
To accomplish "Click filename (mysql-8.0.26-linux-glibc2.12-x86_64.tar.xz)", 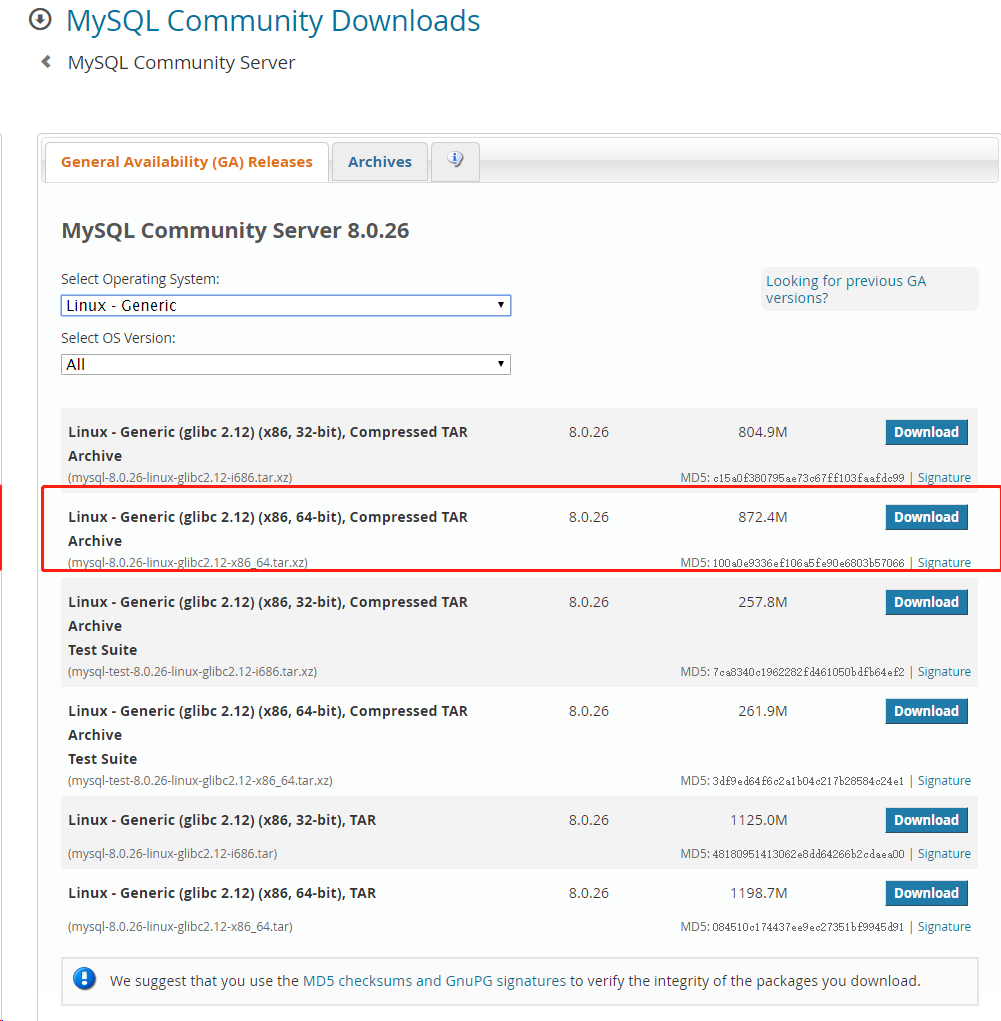I will [188, 562].
